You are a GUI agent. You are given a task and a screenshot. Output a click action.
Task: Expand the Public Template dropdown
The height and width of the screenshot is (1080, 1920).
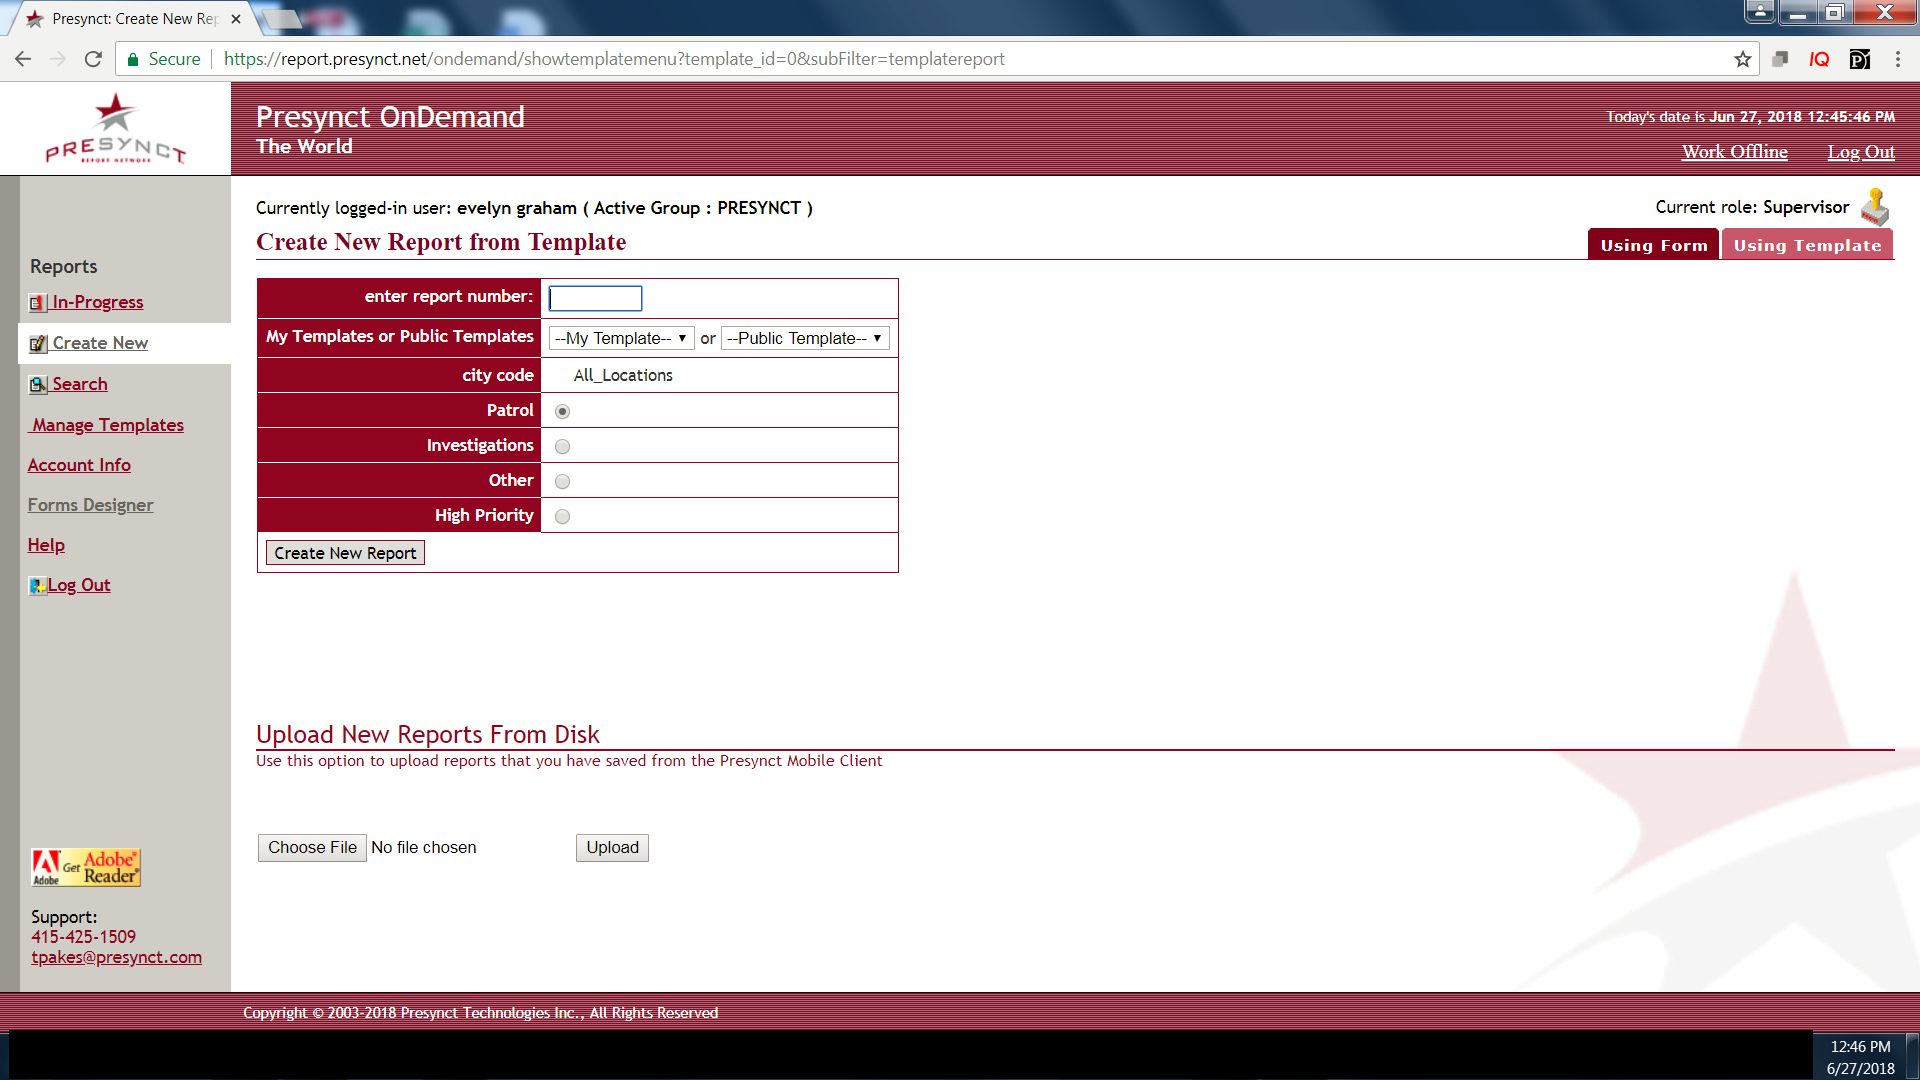(805, 338)
